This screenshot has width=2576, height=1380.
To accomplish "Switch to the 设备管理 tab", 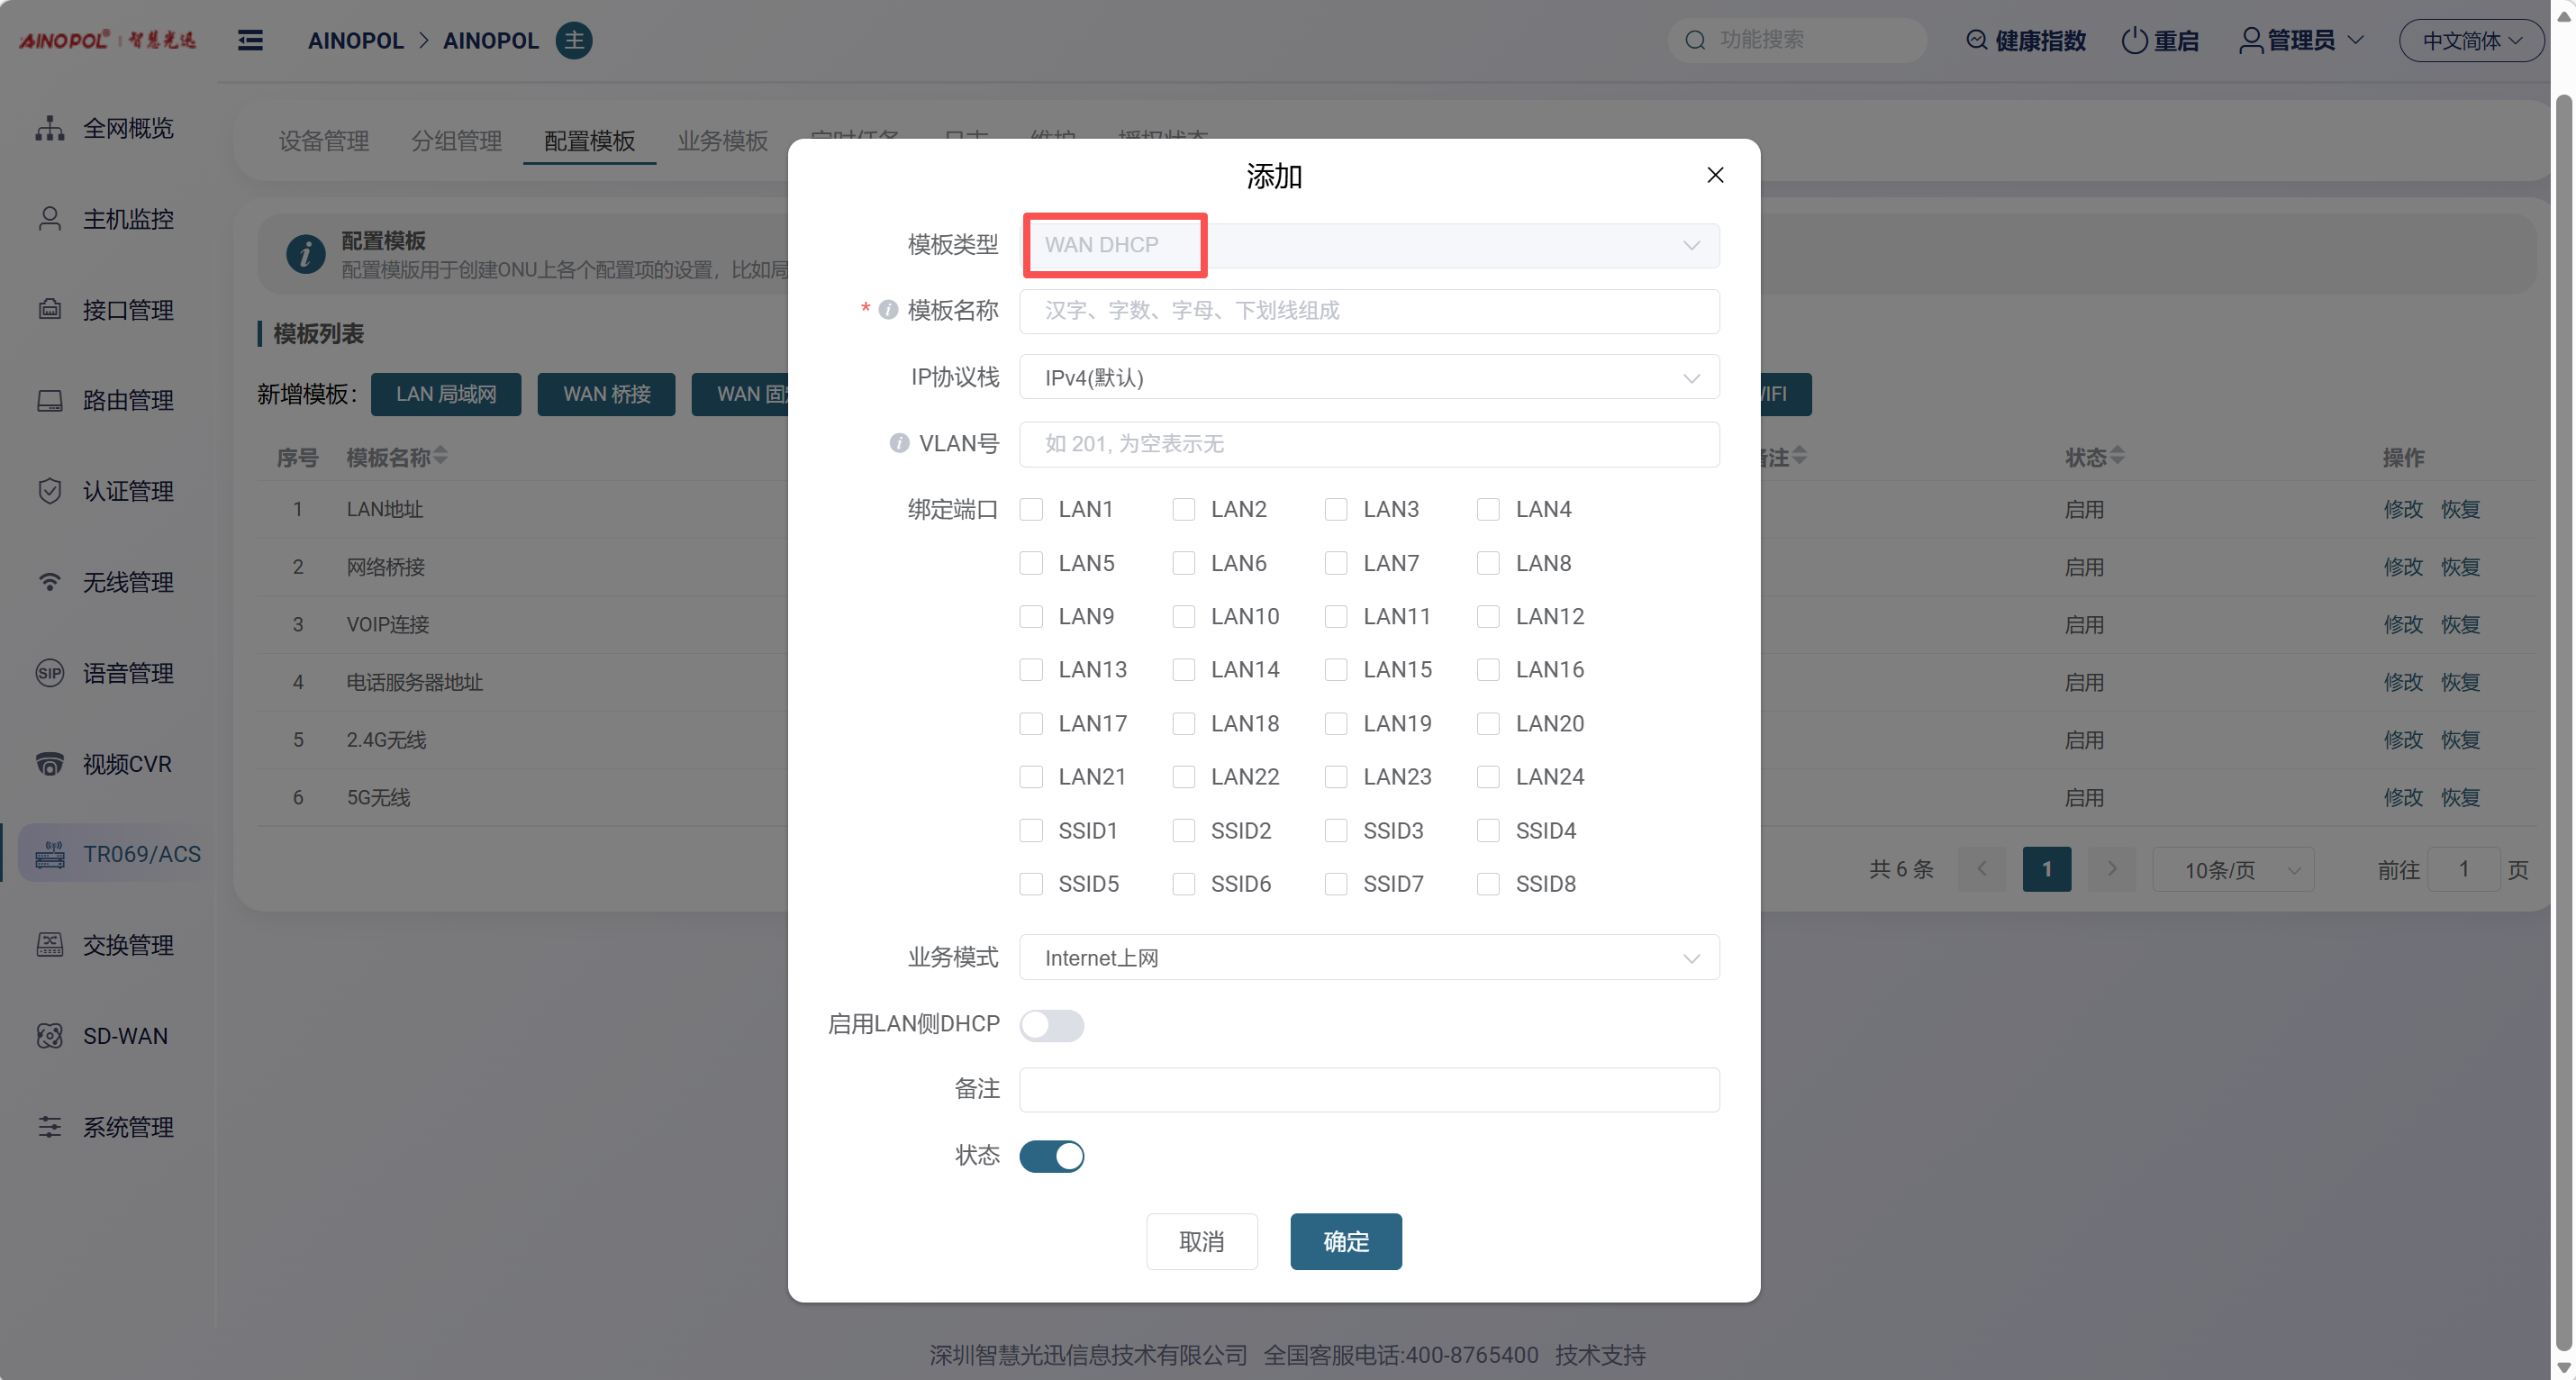I will tap(323, 141).
